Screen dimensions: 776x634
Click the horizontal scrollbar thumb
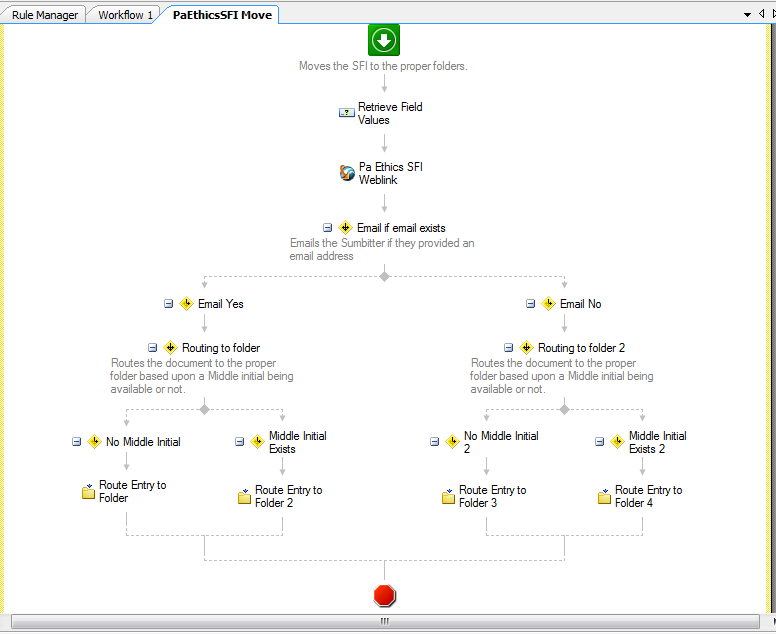(385, 621)
